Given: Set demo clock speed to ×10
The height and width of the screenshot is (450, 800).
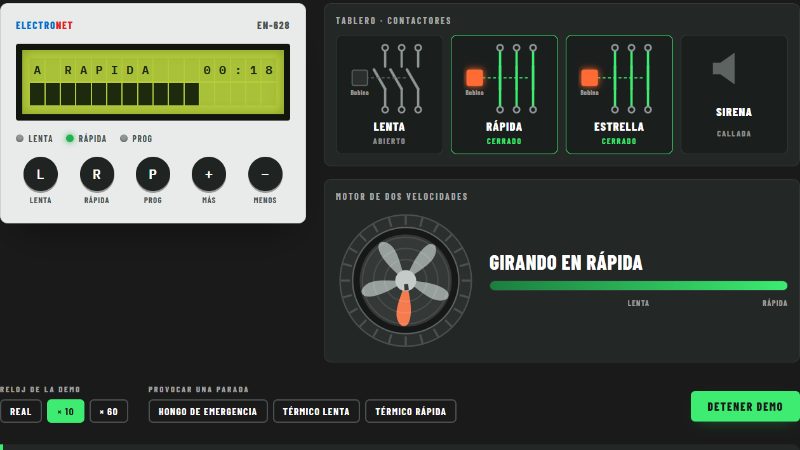Looking at the screenshot, I should tap(66, 411).
